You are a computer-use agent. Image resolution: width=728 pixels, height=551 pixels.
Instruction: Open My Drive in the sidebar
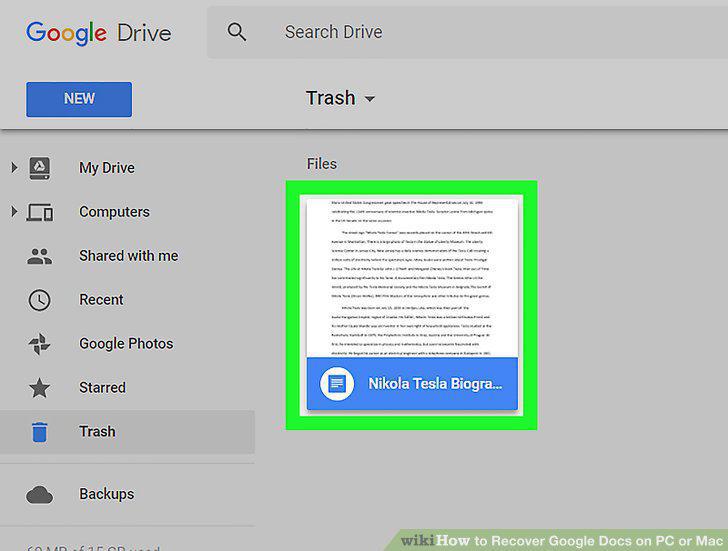(107, 168)
